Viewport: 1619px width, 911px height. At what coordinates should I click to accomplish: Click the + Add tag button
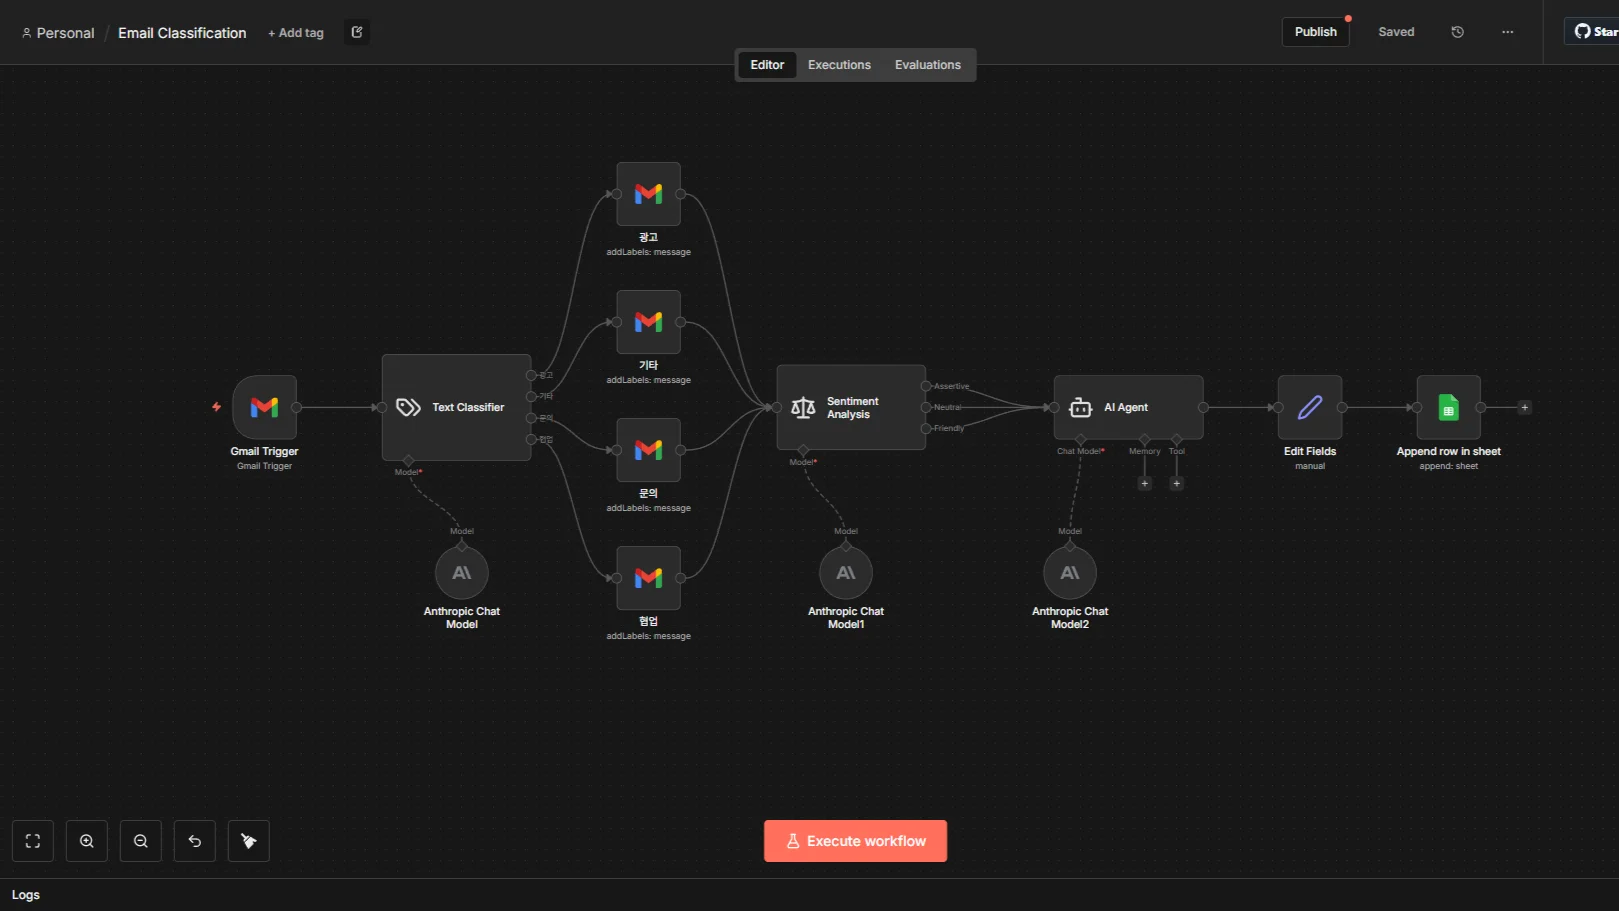[x=296, y=33]
